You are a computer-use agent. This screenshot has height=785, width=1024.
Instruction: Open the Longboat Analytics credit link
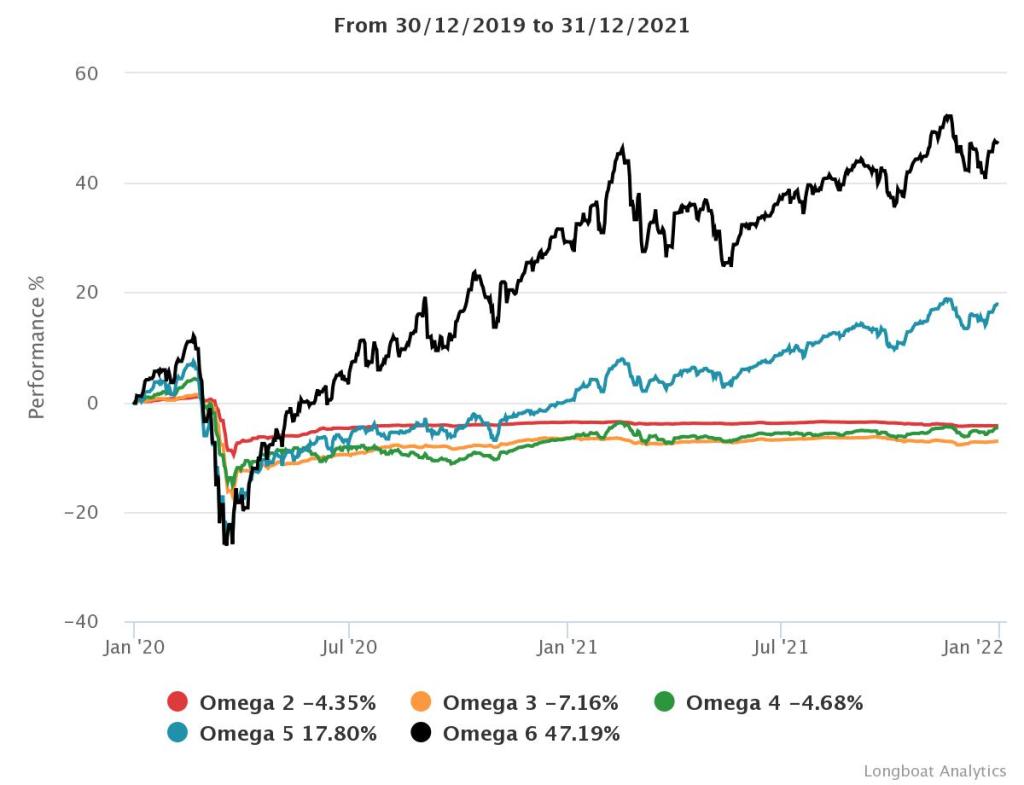point(934,771)
